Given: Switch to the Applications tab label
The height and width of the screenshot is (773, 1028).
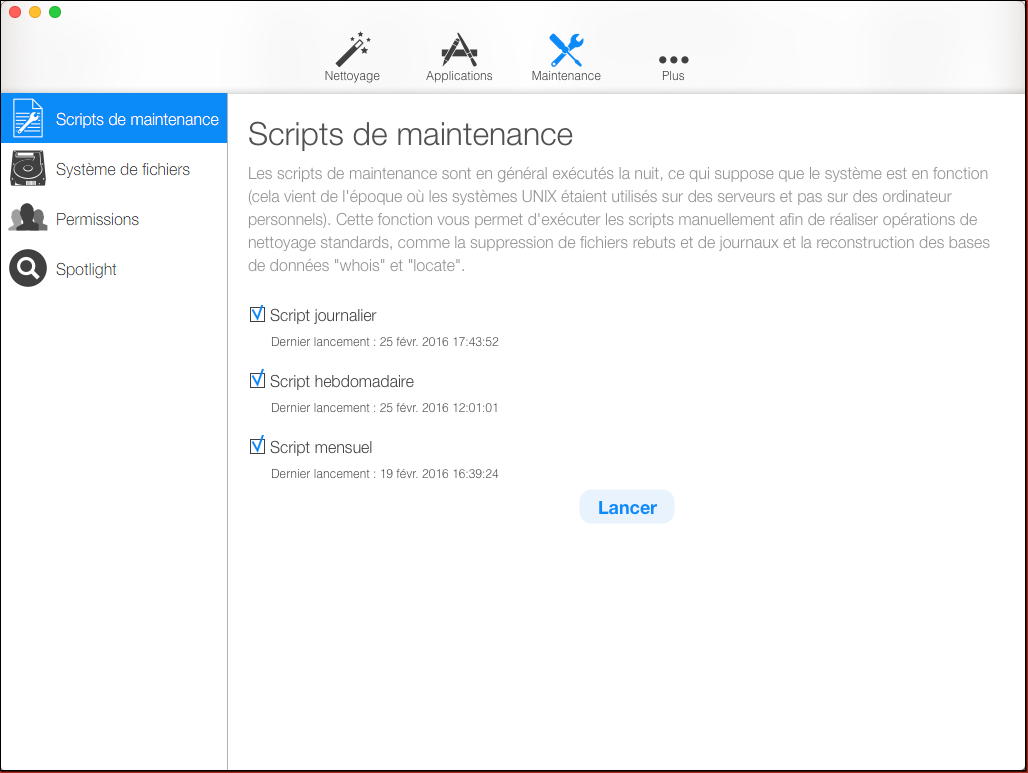Looking at the screenshot, I should click(x=459, y=76).
